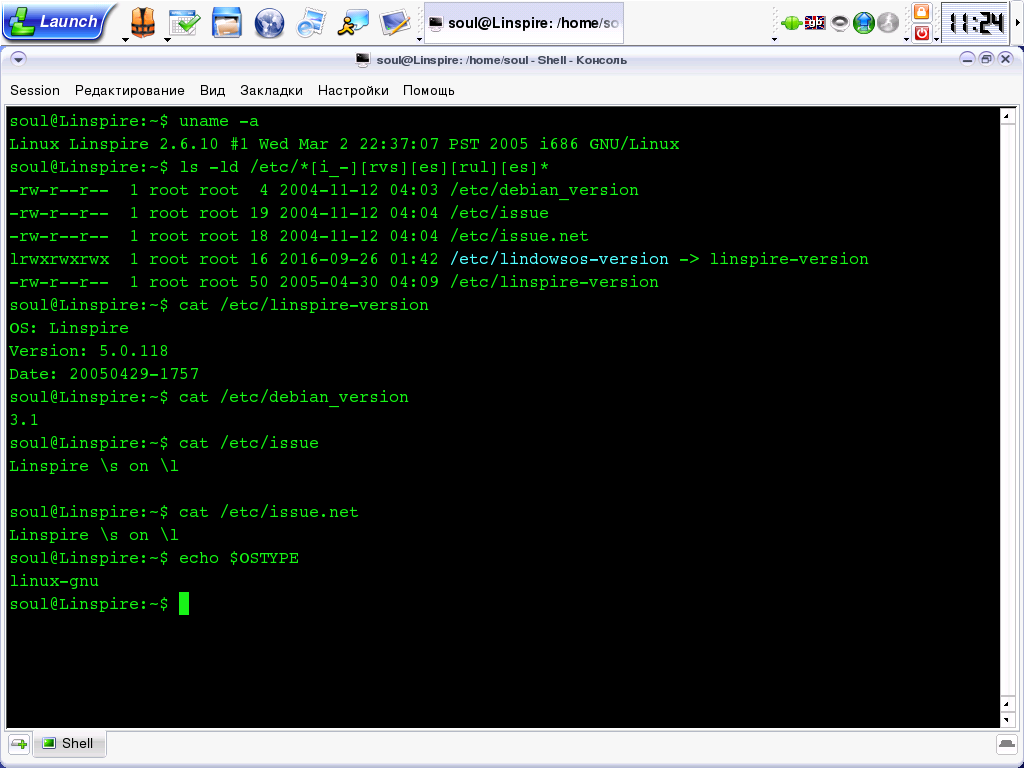
Task: Lock the screen with orange padlock icon
Action: [x=921, y=12]
